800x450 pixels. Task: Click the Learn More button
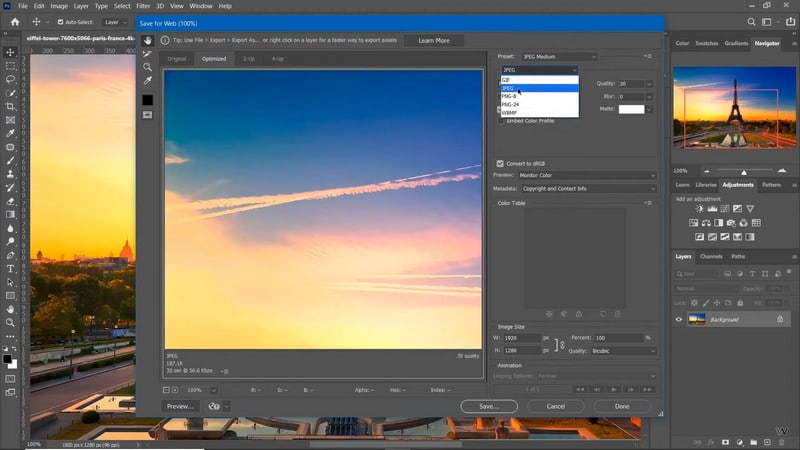[x=434, y=40]
